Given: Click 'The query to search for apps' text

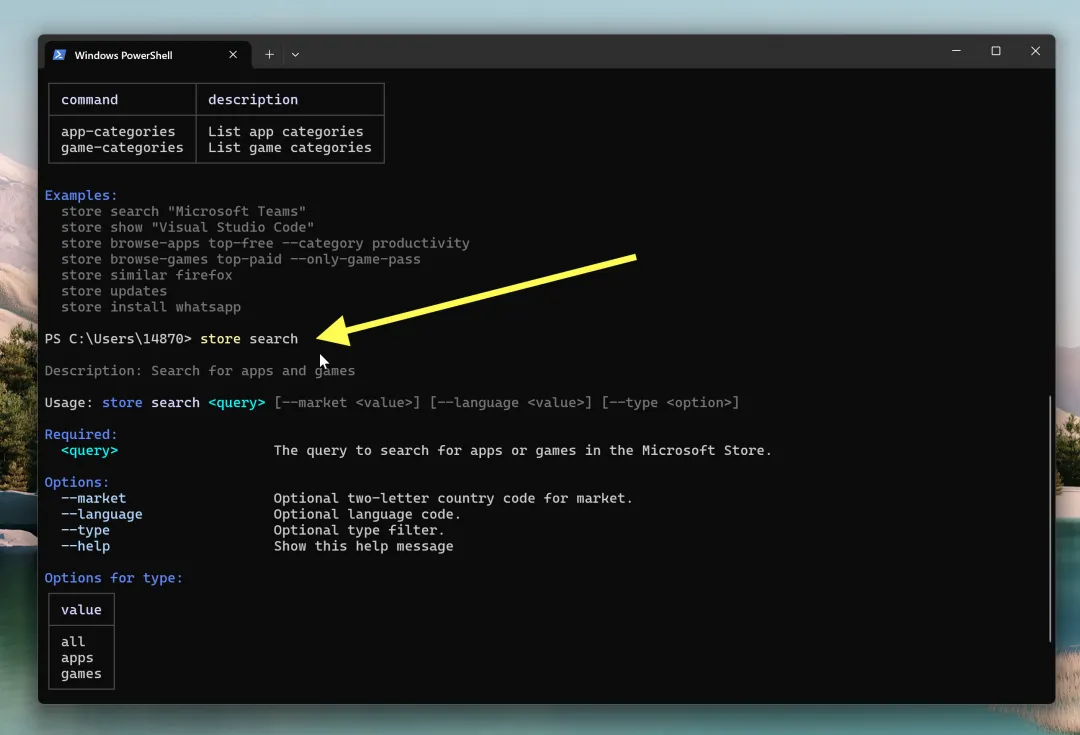Looking at the screenshot, I should click(522, 451).
